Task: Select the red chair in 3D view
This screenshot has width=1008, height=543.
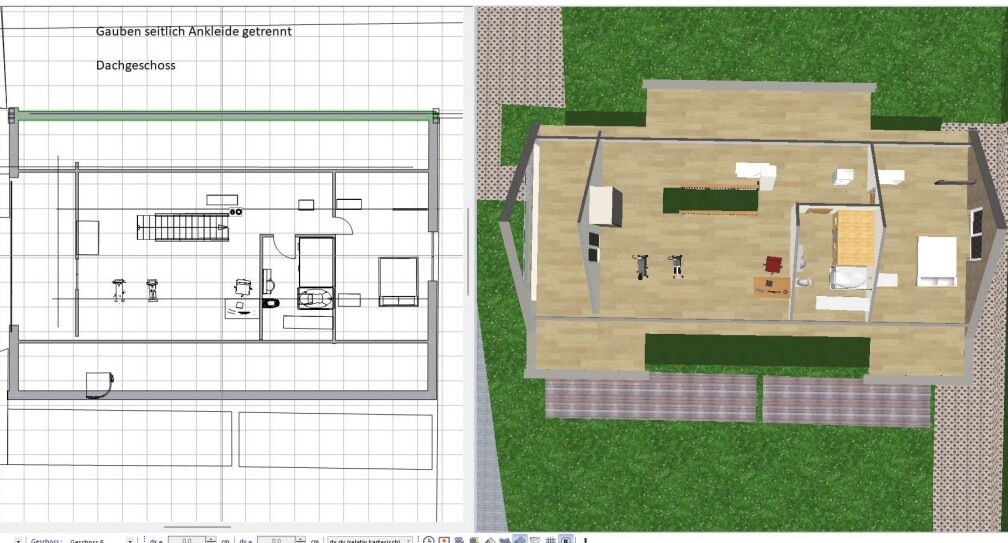Action: (772, 264)
